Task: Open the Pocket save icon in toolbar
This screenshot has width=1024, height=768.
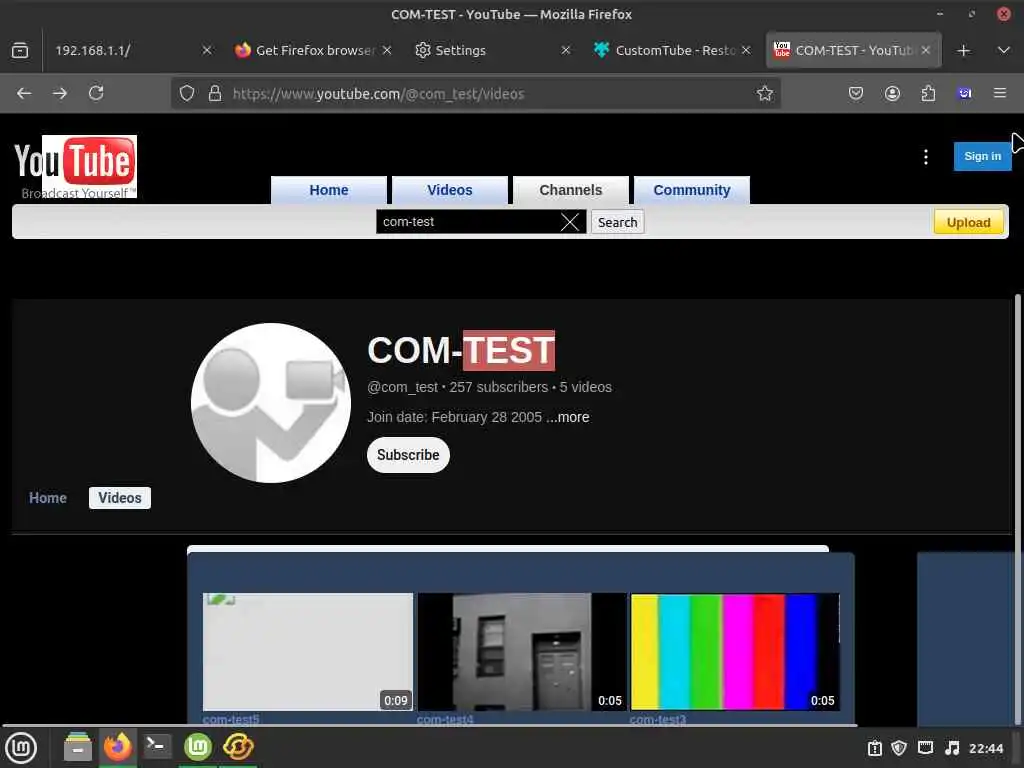Action: [x=856, y=93]
